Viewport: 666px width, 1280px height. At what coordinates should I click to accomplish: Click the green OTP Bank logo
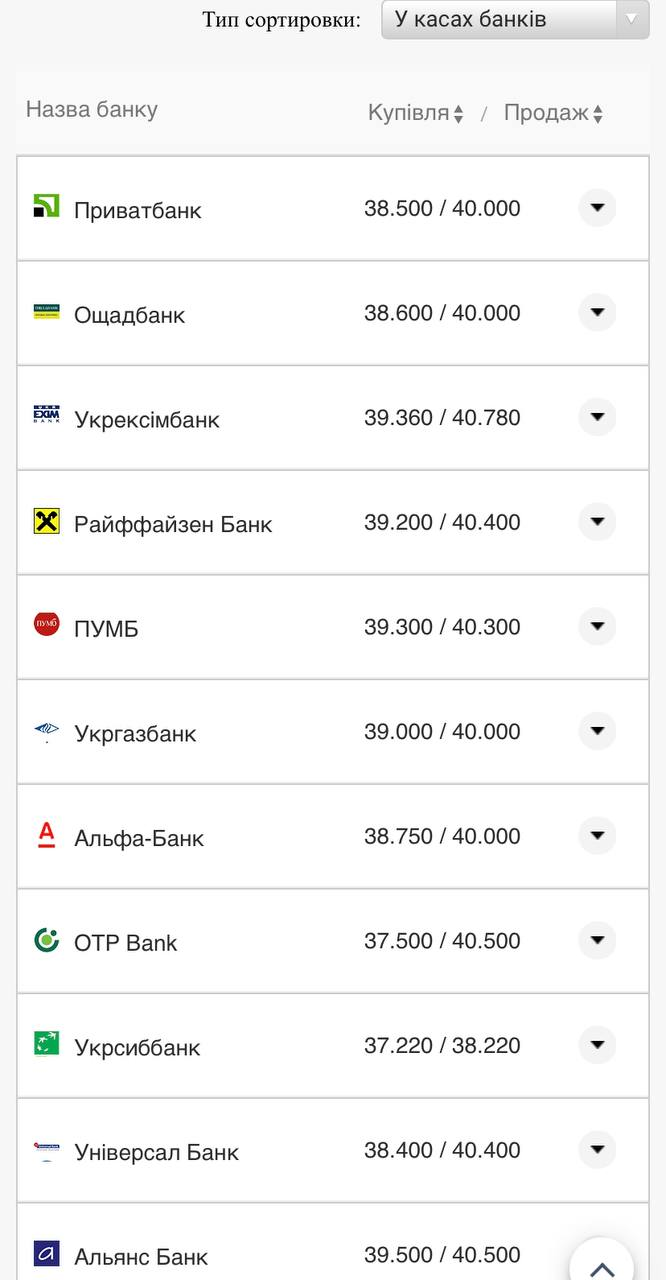pos(46,940)
